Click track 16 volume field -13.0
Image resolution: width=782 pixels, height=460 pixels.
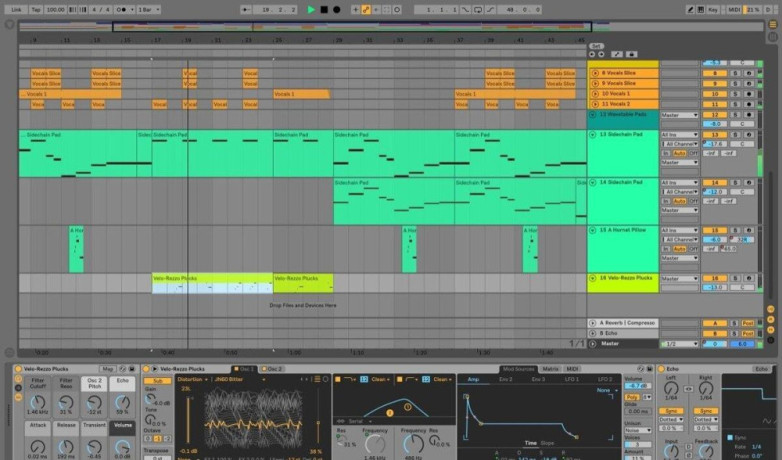coord(714,287)
